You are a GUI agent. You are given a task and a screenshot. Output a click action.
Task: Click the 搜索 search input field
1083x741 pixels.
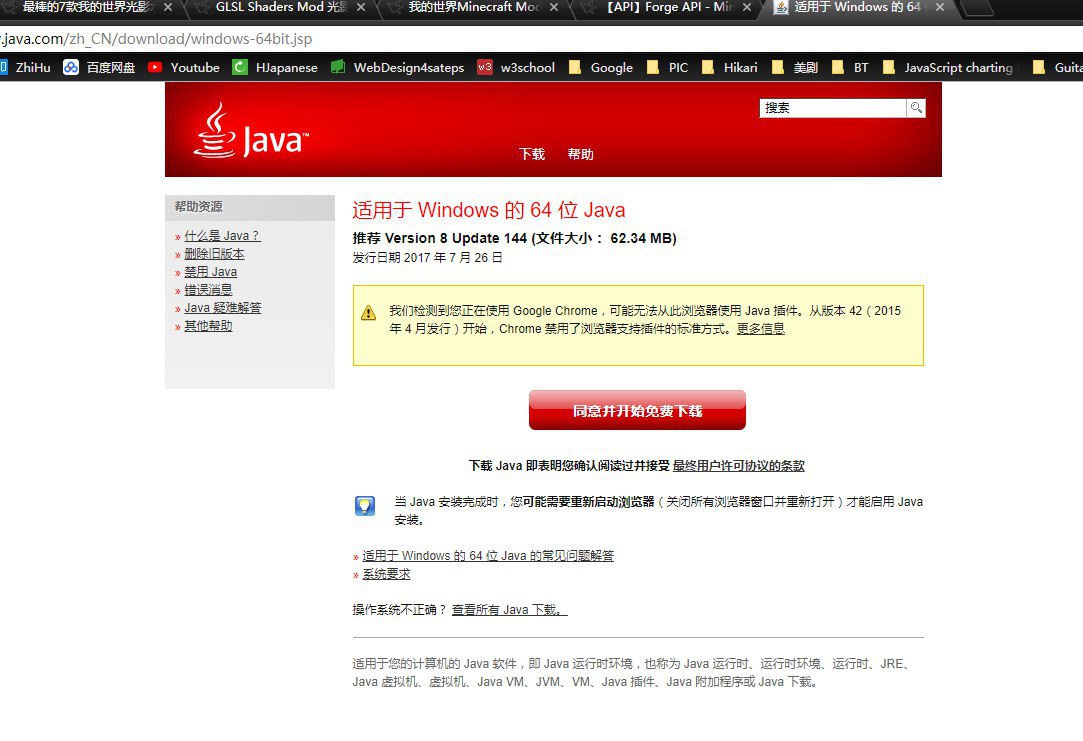pos(832,108)
